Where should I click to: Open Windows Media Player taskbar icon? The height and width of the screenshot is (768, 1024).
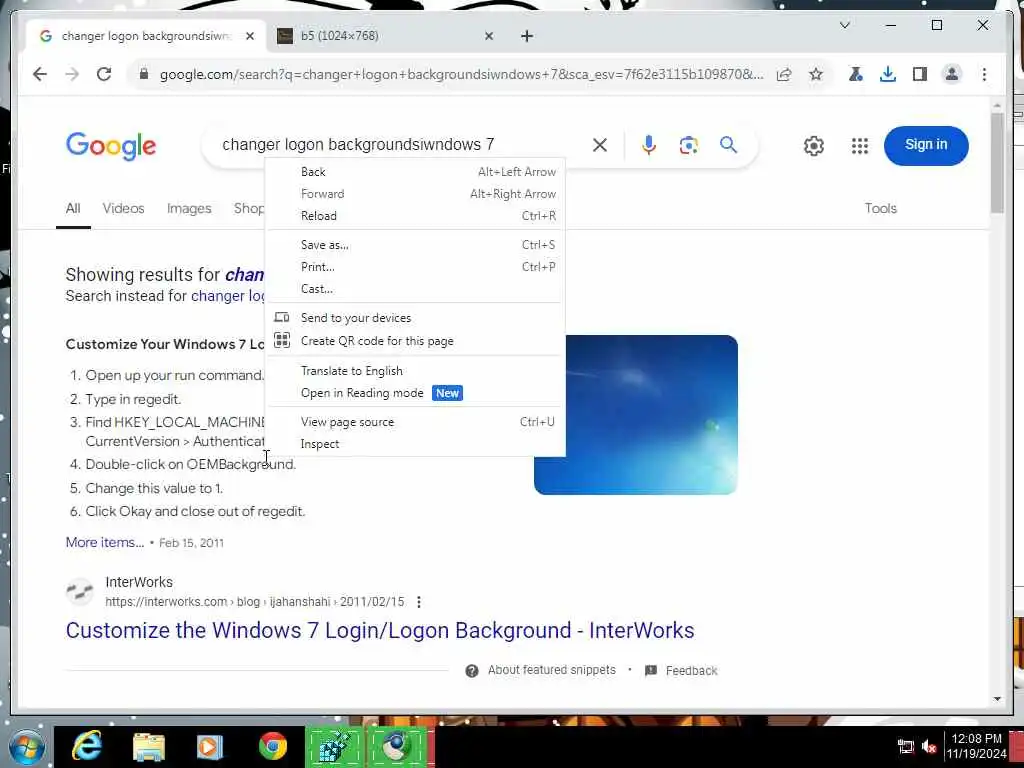210,747
